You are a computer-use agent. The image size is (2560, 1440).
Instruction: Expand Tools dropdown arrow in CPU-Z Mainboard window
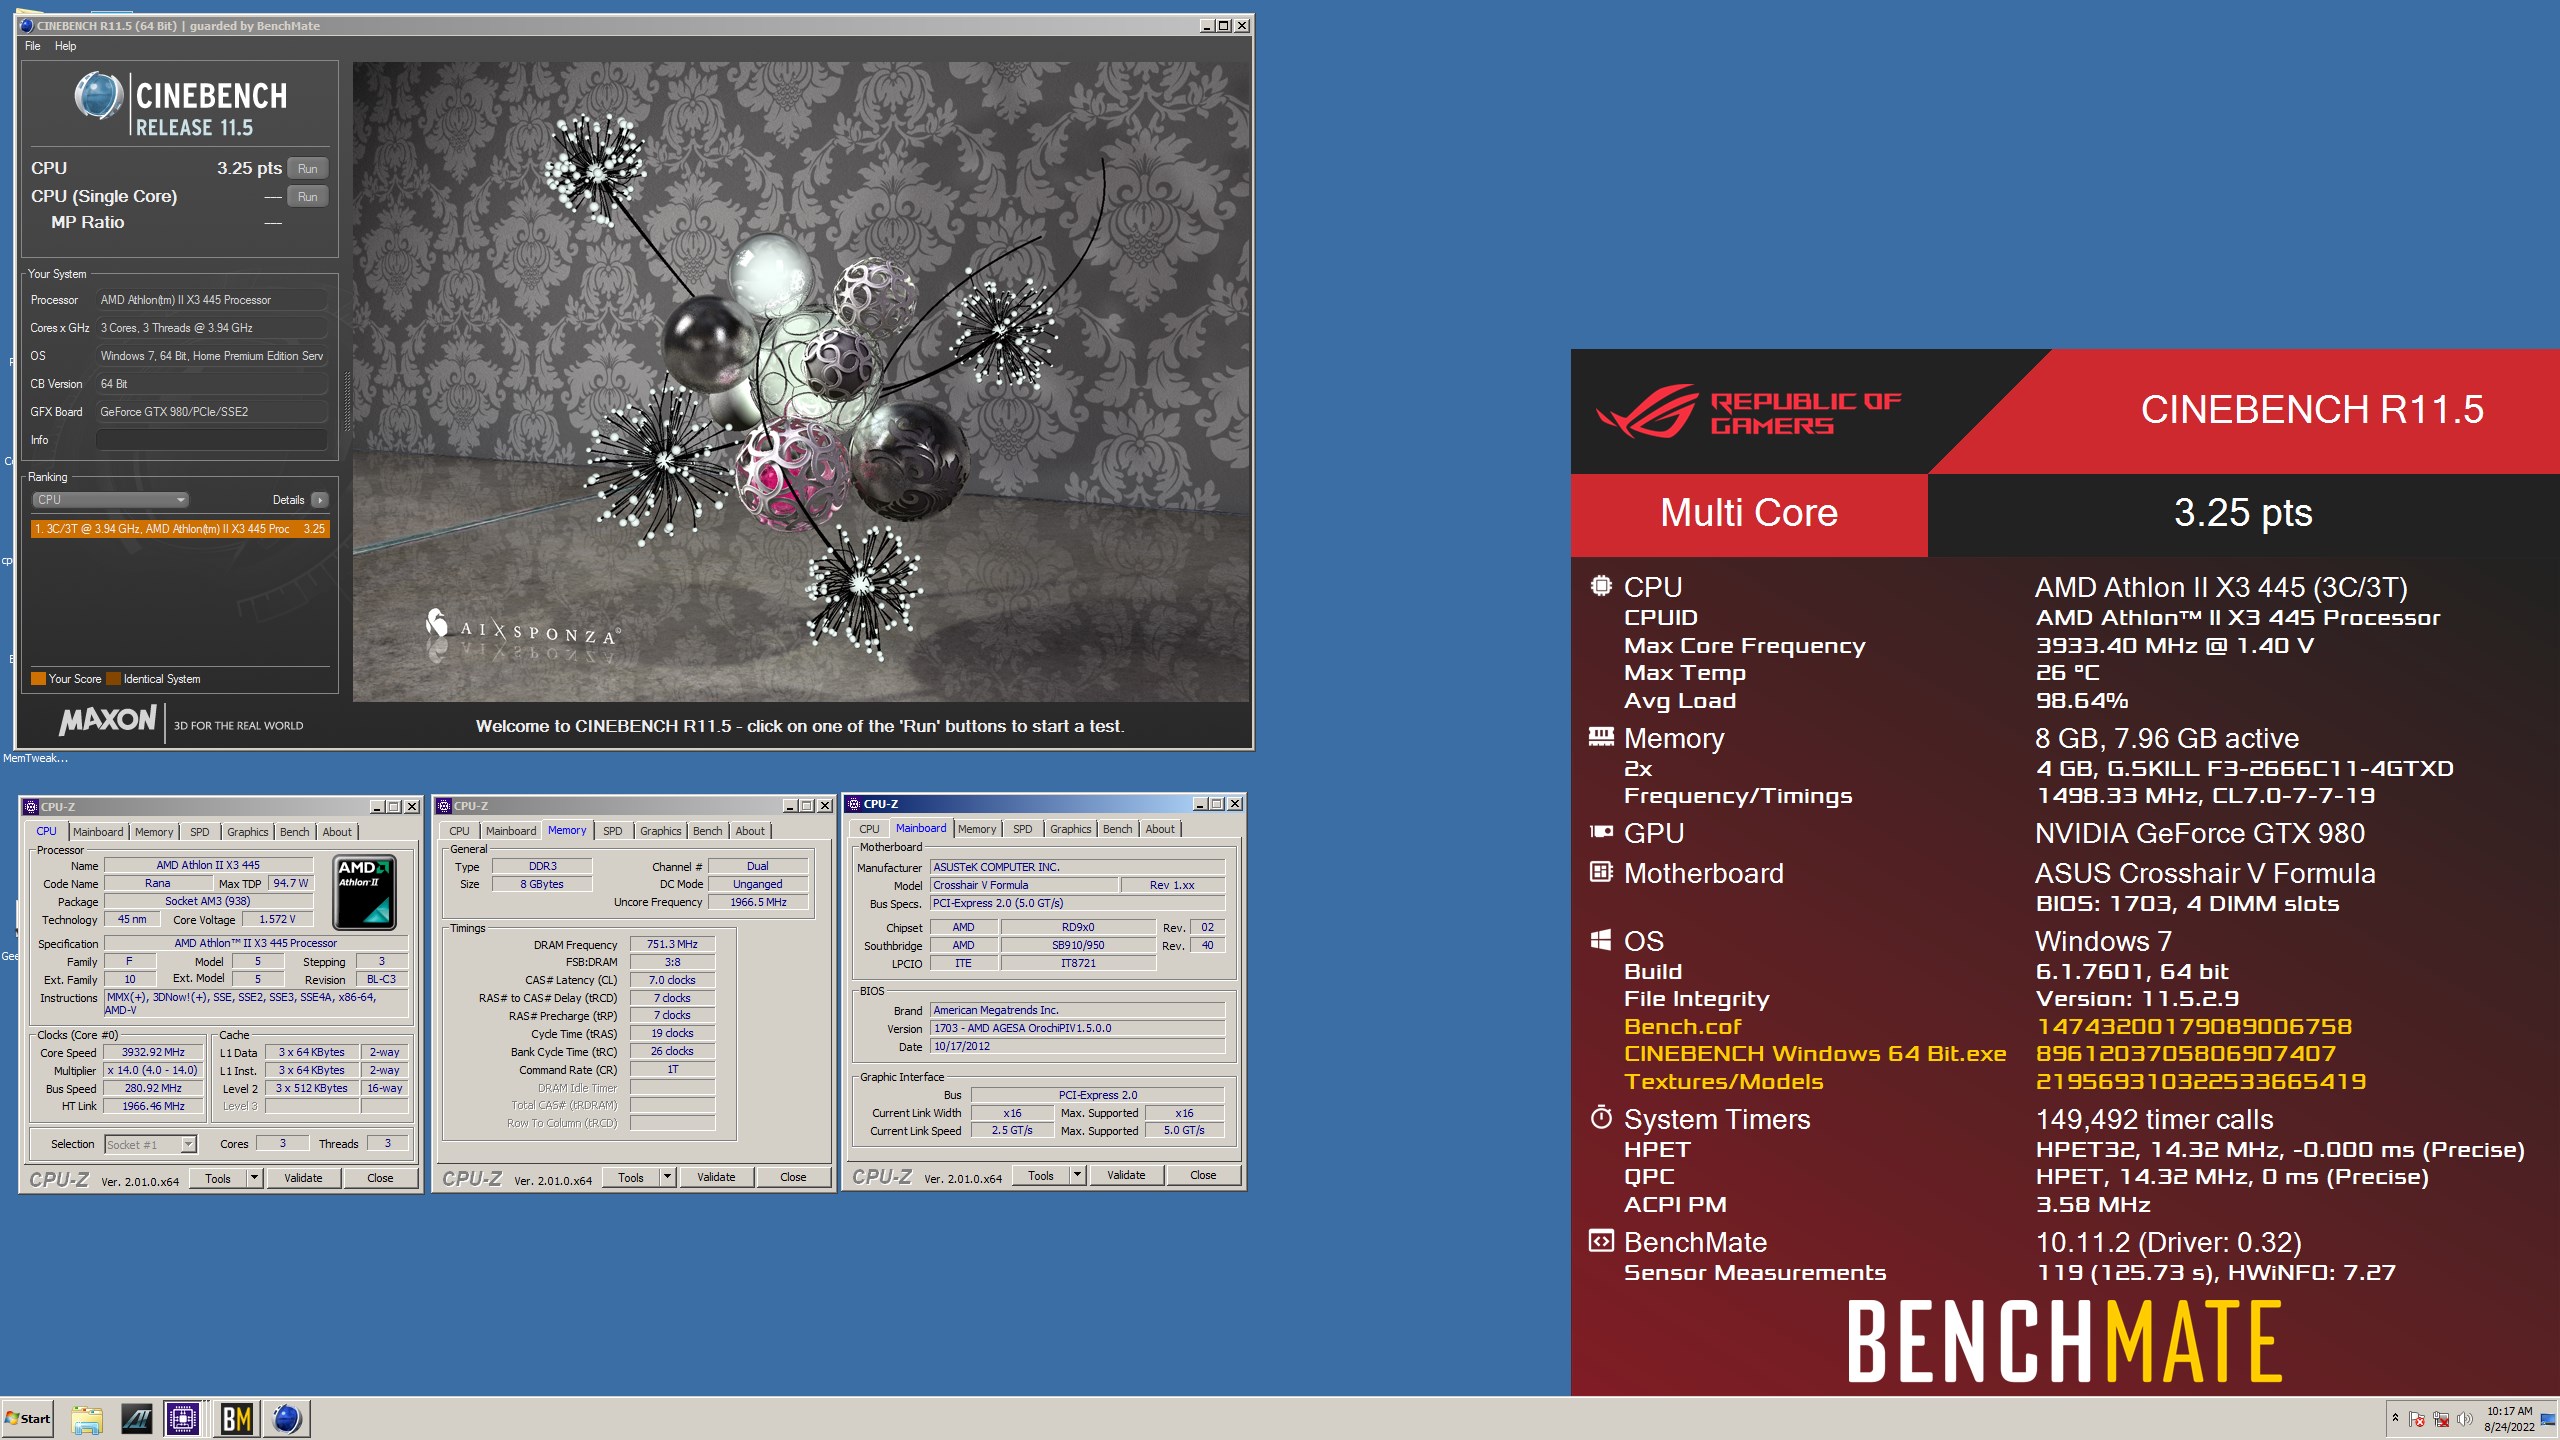click(1077, 1176)
